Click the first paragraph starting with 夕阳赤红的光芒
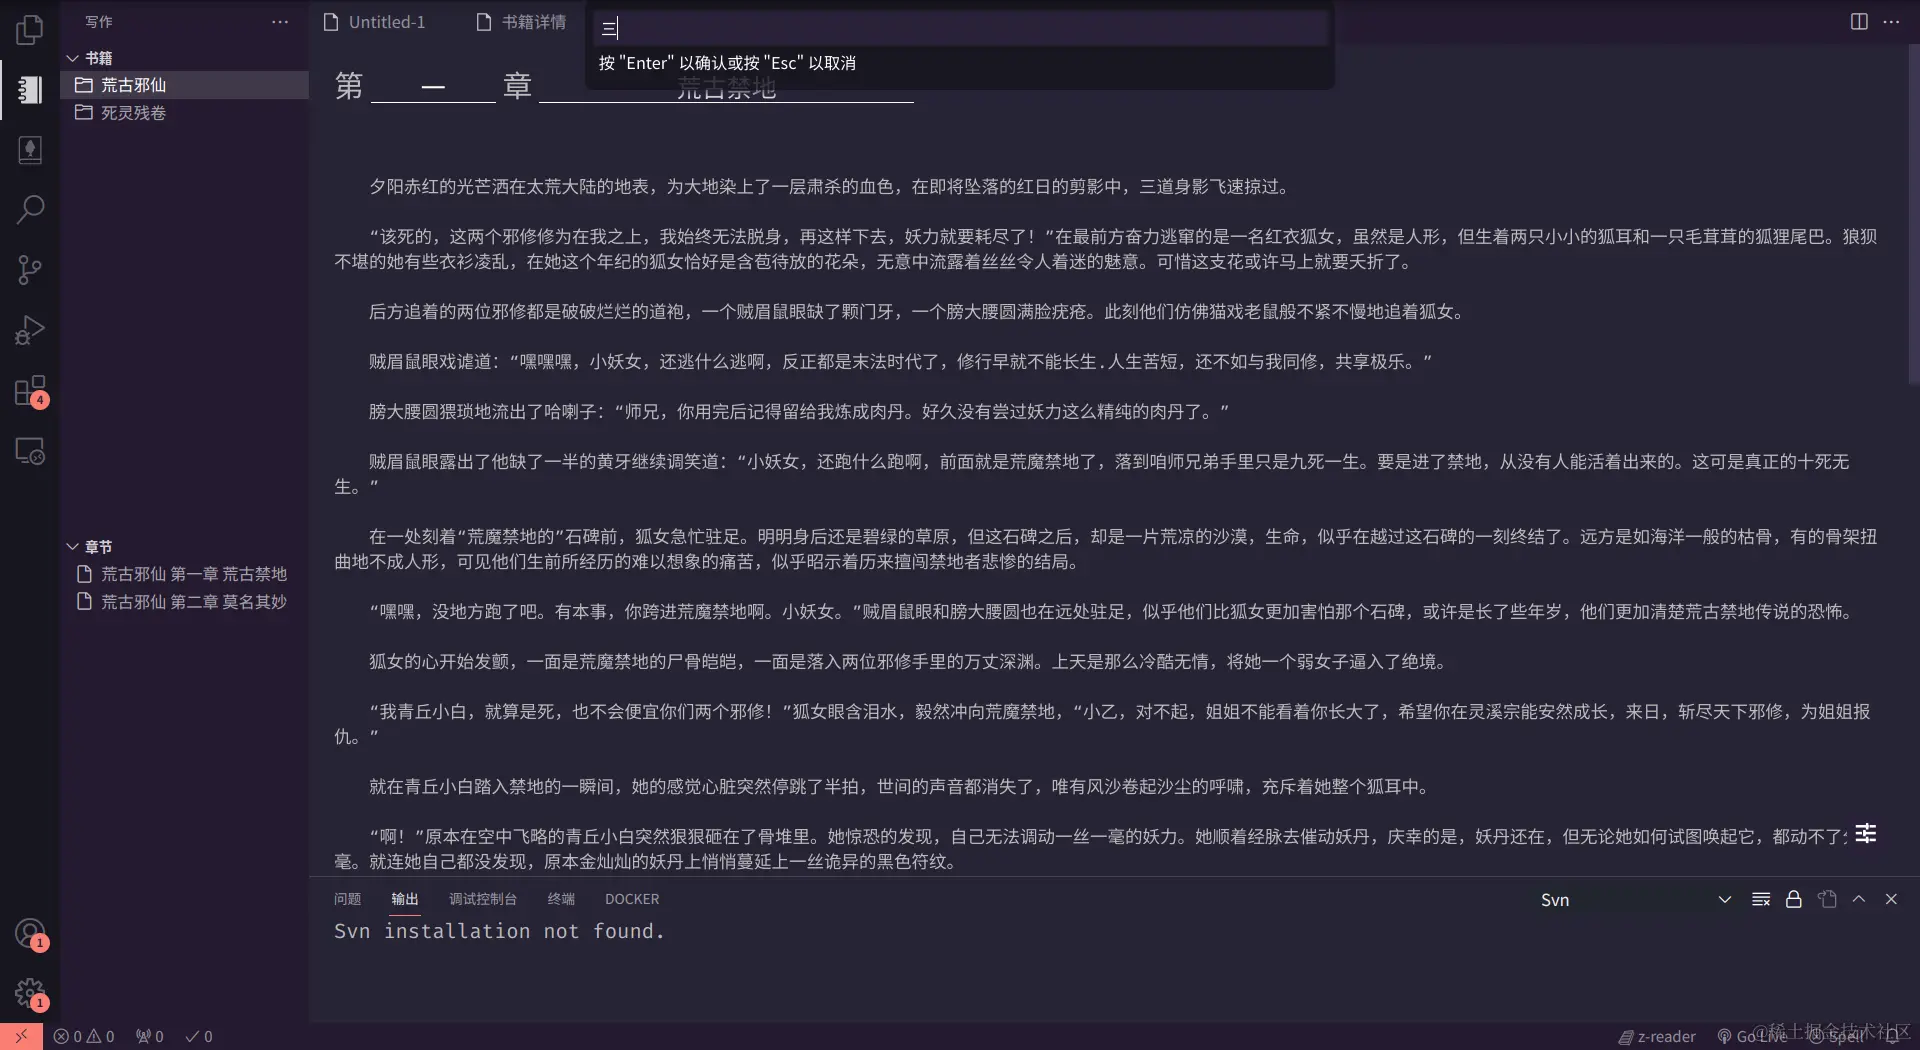 click(832, 187)
